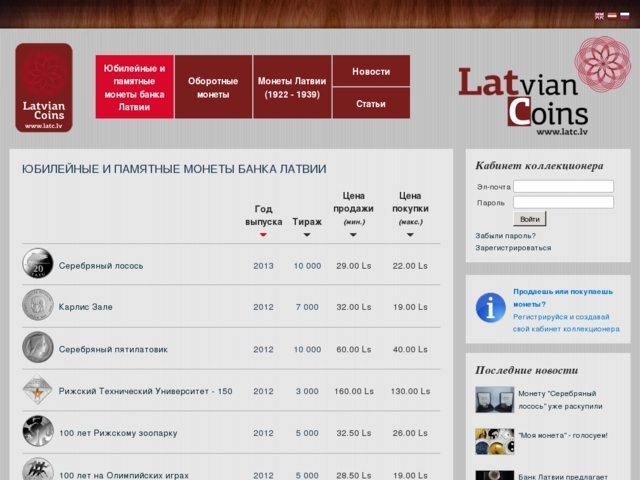Click Забыли пароль? link
The image size is (640, 480).
pyautogui.click(x=505, y=236)
